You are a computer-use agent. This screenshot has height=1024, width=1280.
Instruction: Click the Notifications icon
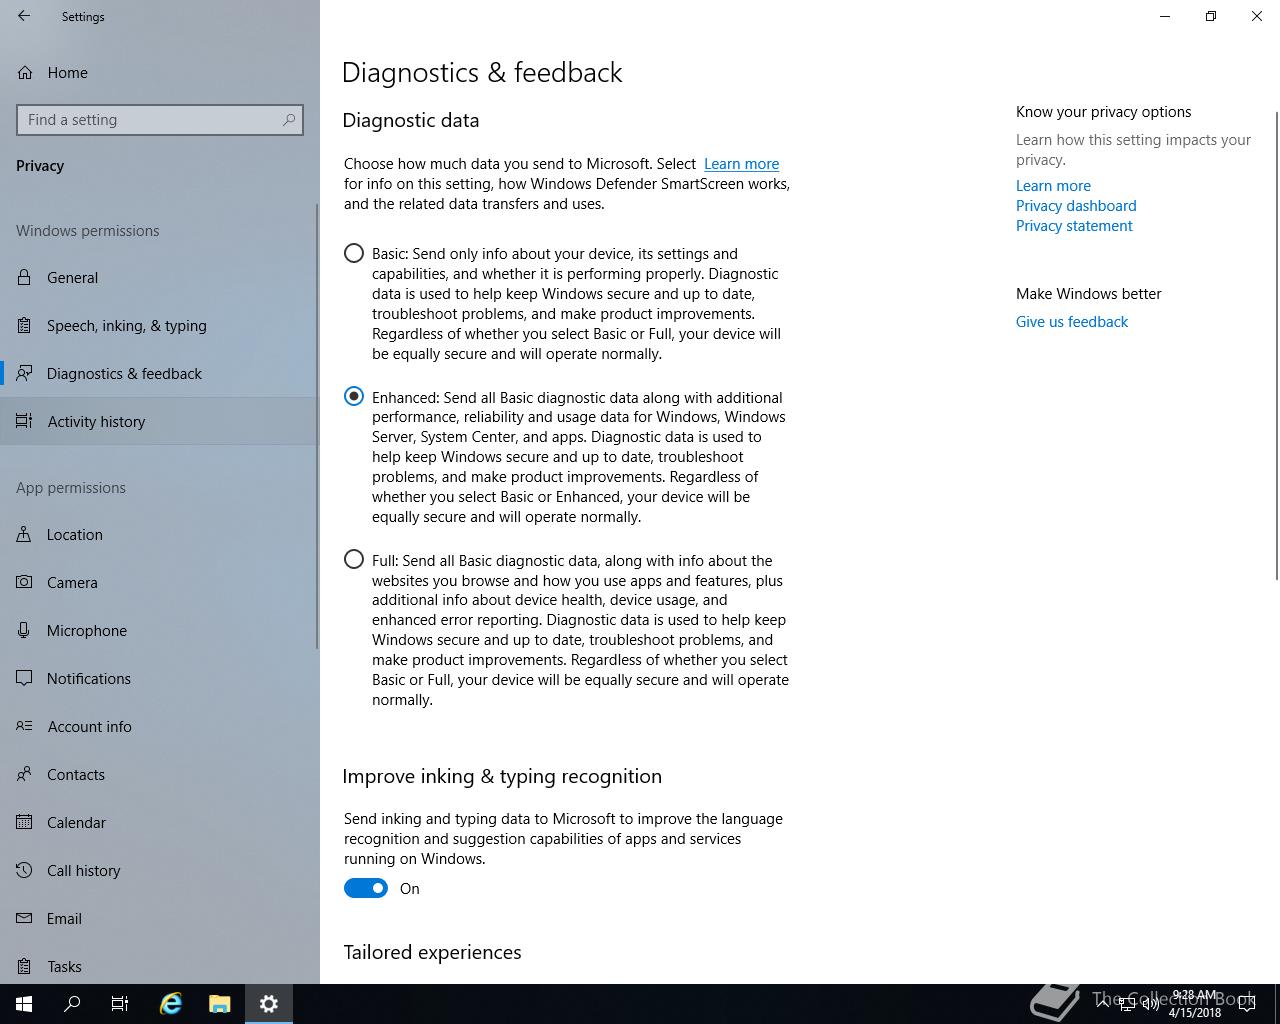(x=24, y=678)
